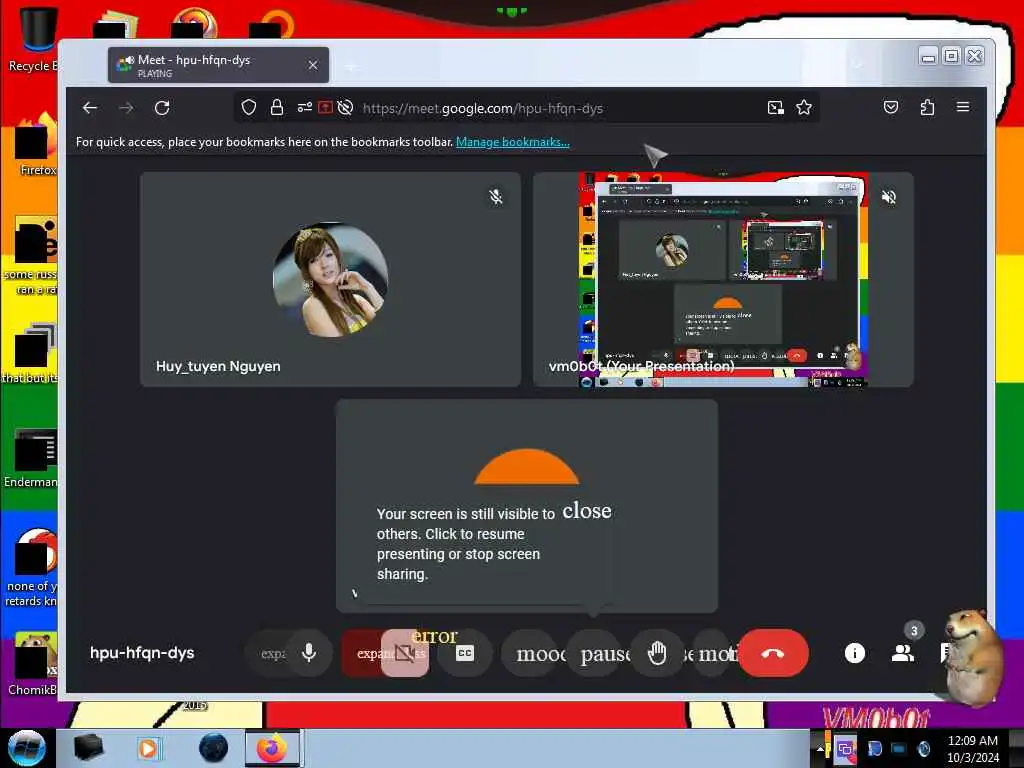Open the media player taskbar icon
Screen dimensions: 1024x768
pyautogui.click(x=149, y=748)
